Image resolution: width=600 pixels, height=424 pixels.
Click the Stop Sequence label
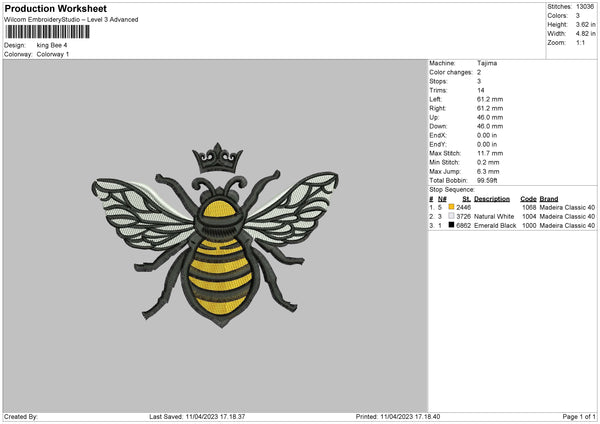(x=452, y=189)
